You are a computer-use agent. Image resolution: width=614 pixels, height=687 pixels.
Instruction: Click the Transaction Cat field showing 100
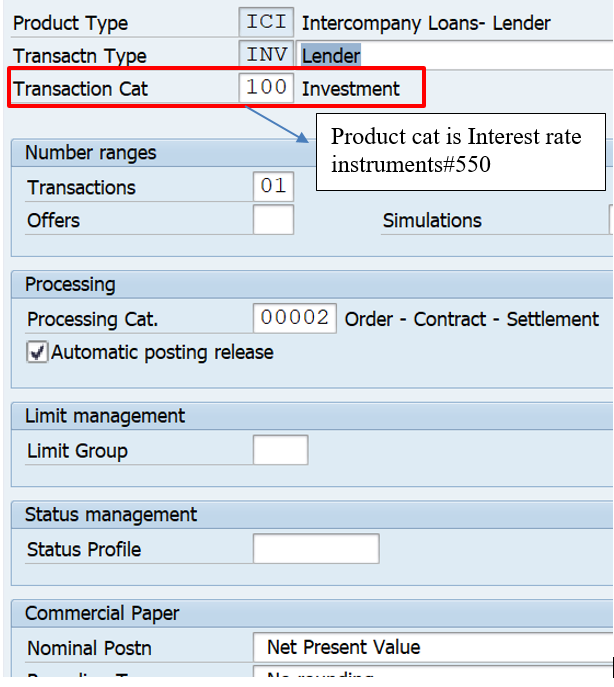click(x=266, y=88)
